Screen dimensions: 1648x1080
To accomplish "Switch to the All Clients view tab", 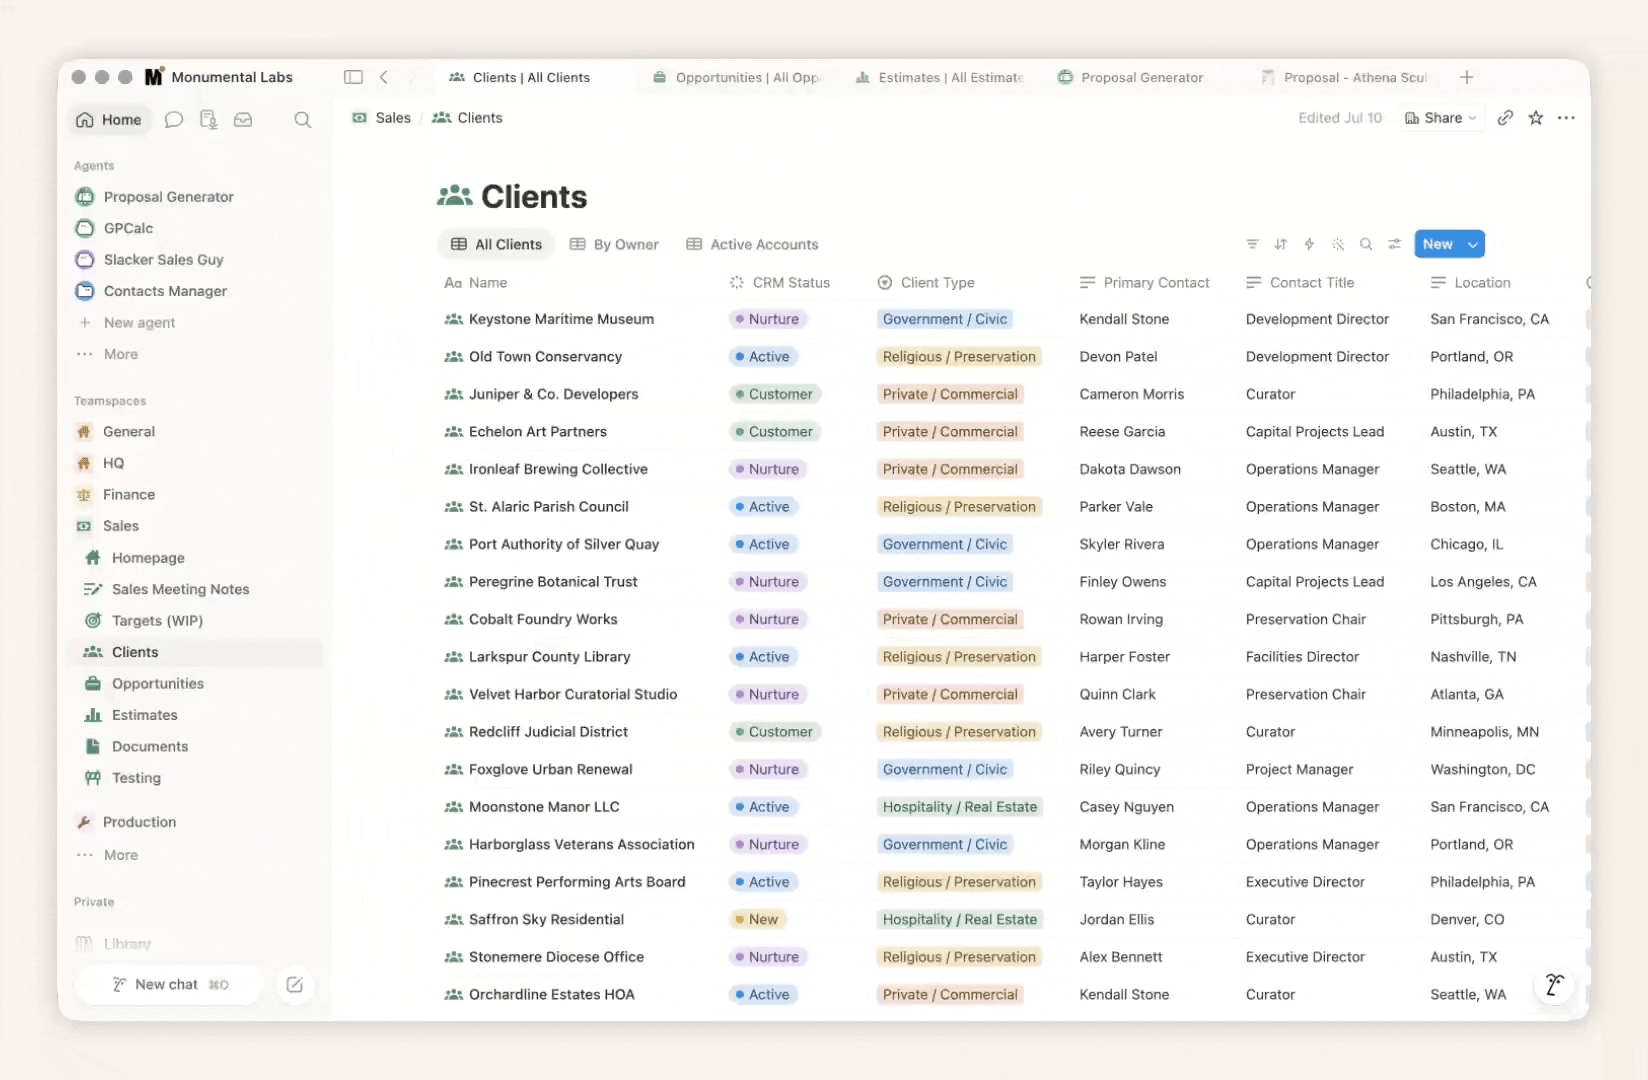I will [496, 244].
